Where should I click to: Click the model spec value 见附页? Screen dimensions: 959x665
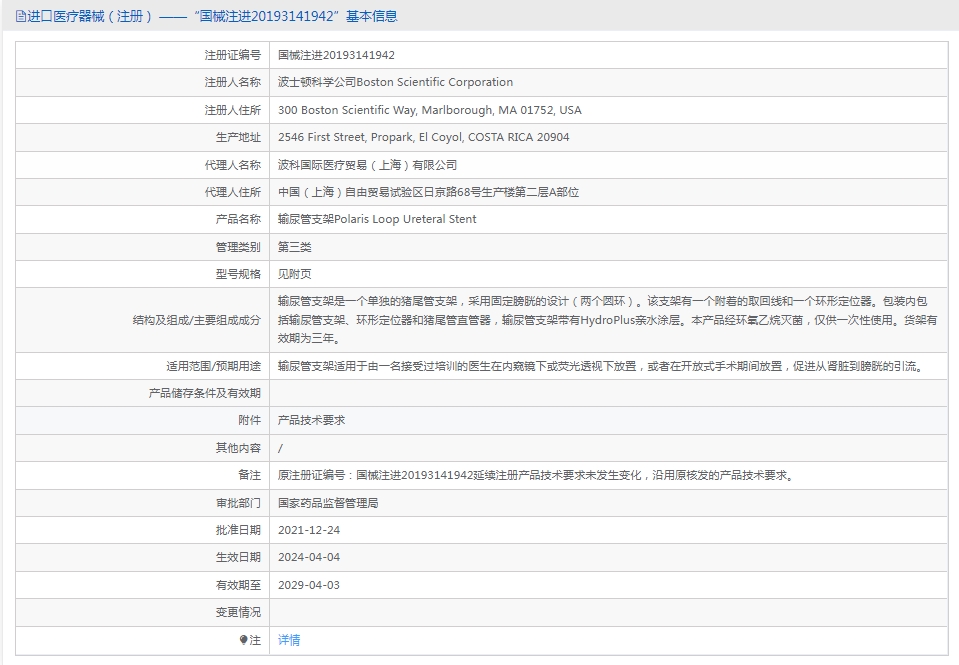point(295,274)
